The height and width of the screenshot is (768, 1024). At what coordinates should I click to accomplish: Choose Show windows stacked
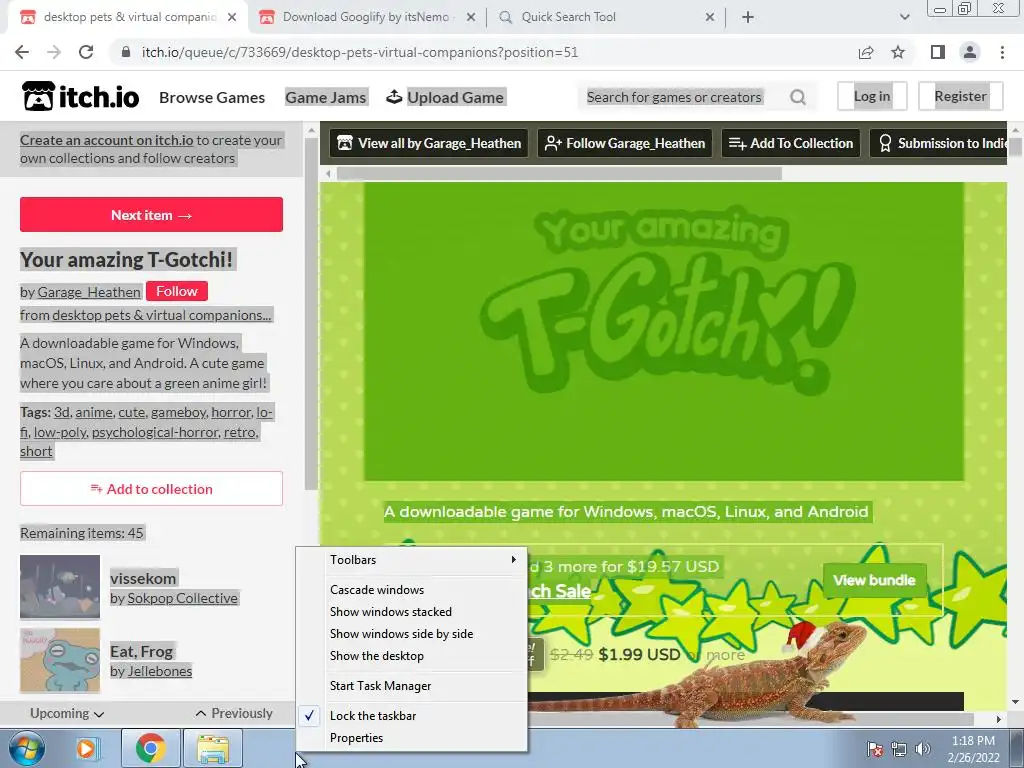coord(411,612)
